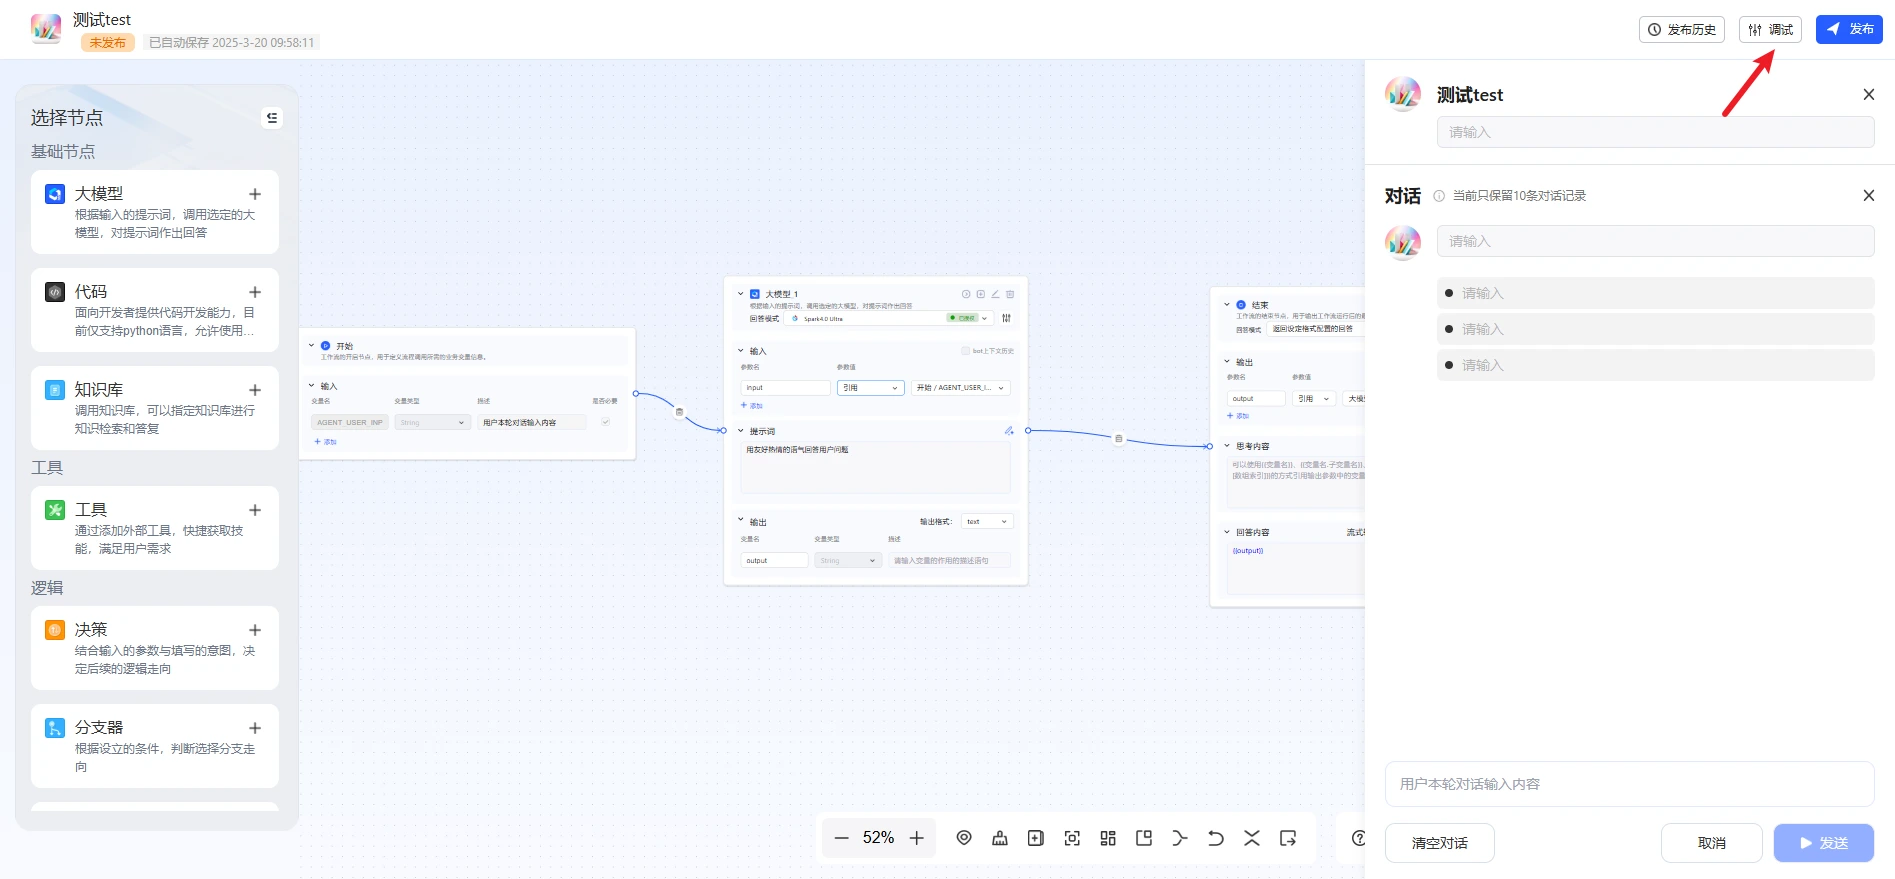Click 清空对话 to clear chat
The image size is (1895, 879).
pyautogui.click(x=1439, y=843)
